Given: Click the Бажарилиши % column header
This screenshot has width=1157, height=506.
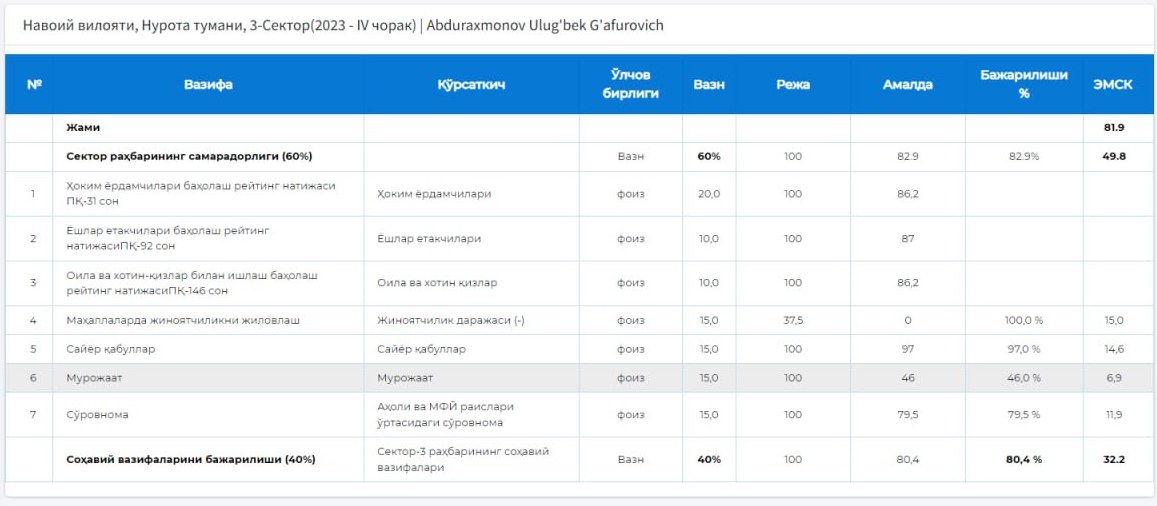Looking at the screenshot, I should point(1023,84).
